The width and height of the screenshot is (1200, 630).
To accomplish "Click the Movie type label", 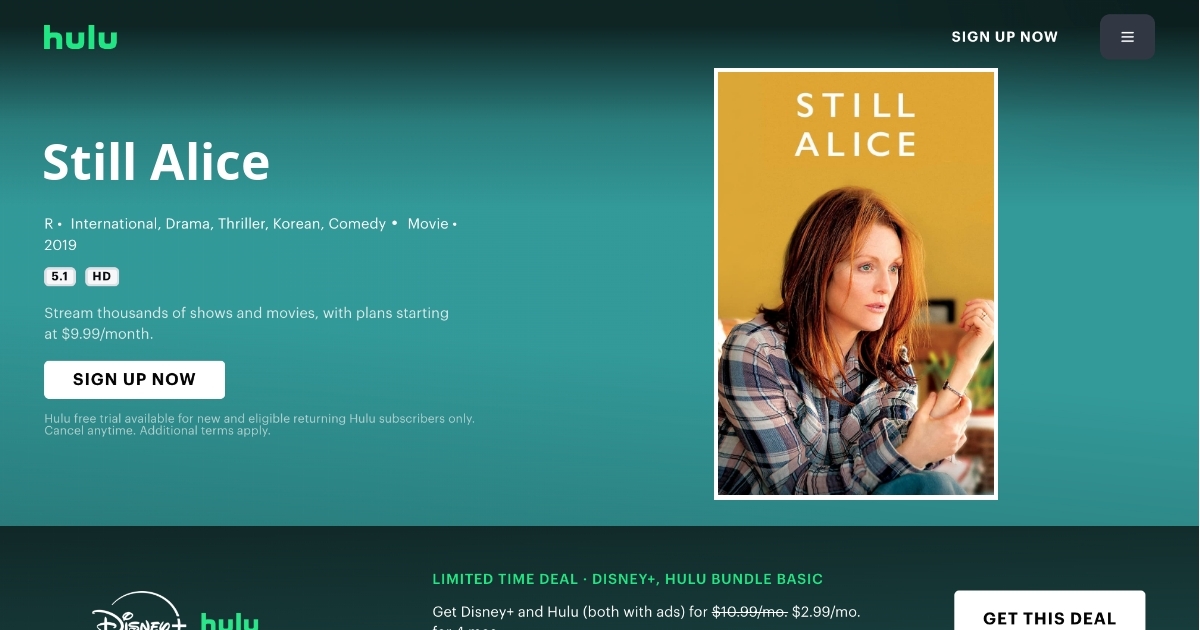I will (x=428, y=224).
